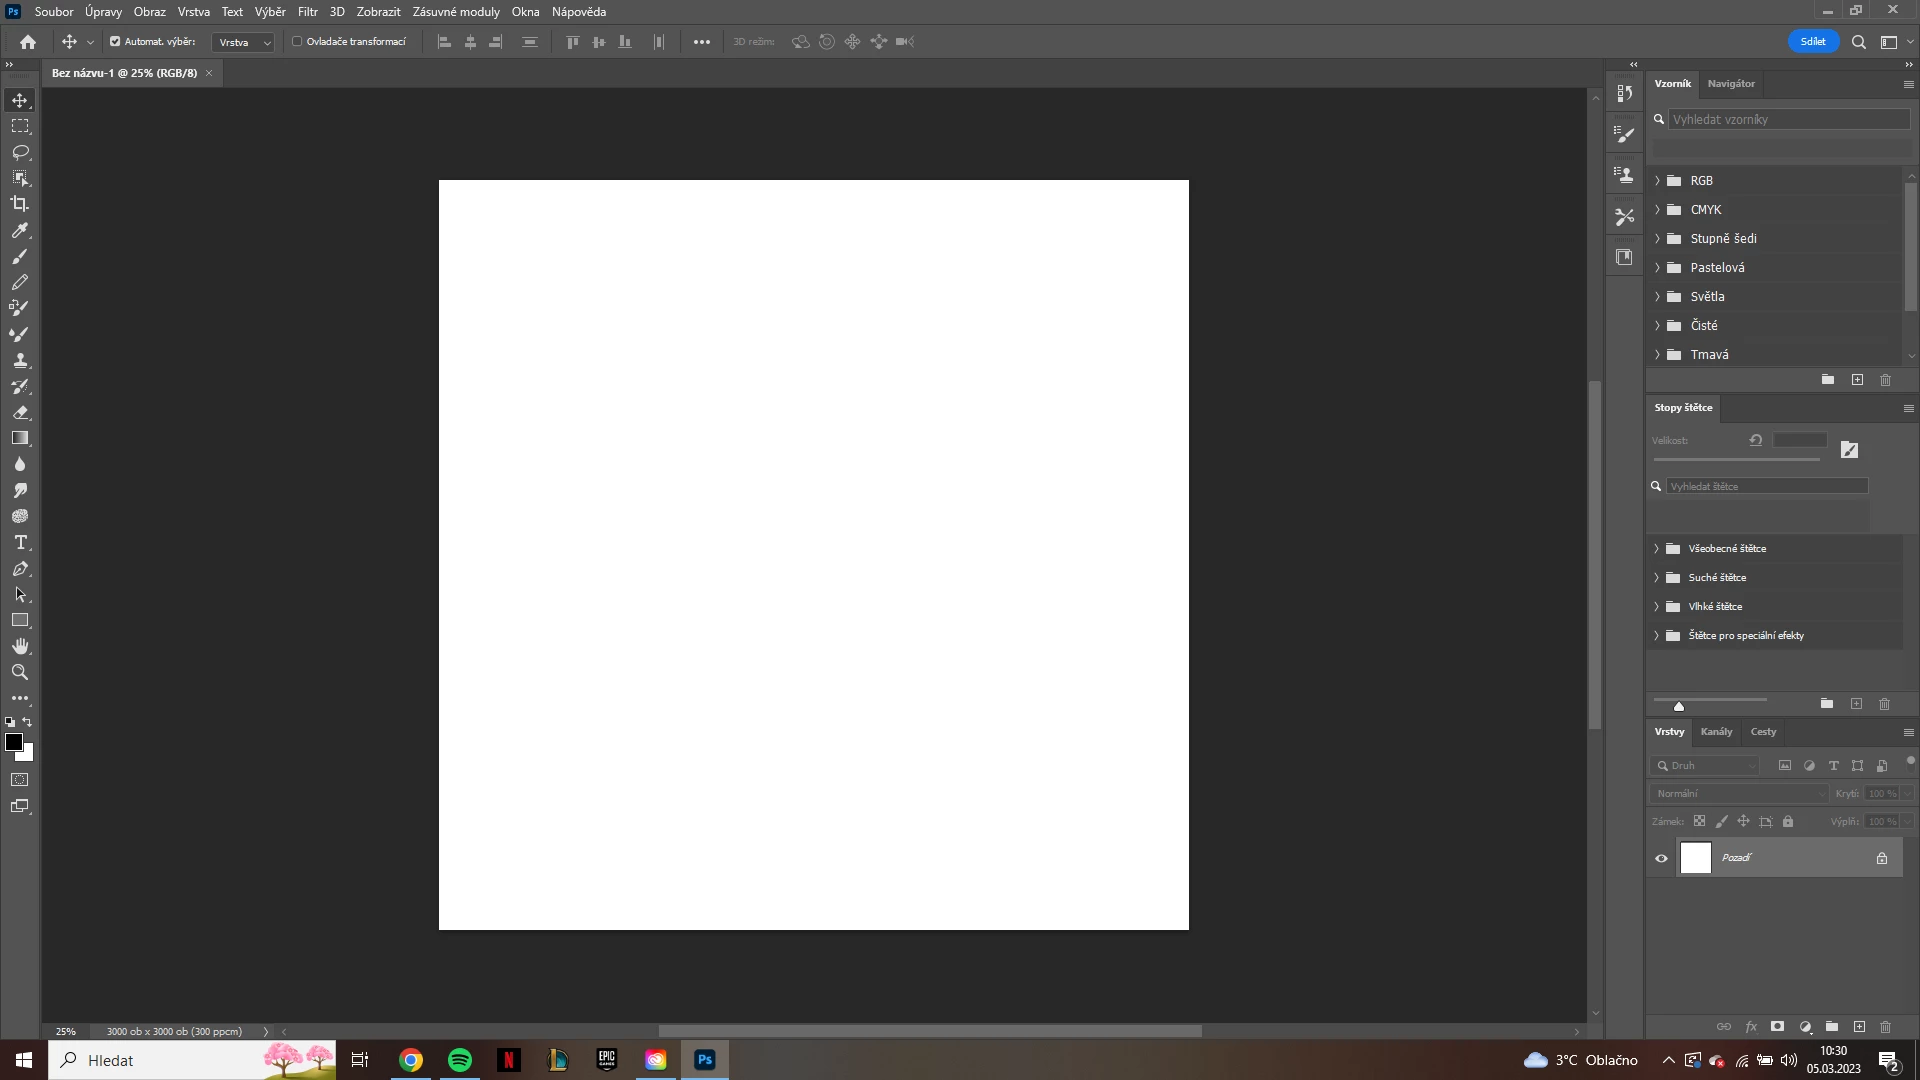Screen dimensions: 1920x1080
Task: Expand the Suché štětce brush folder
Action: [x=1657, y=578]
